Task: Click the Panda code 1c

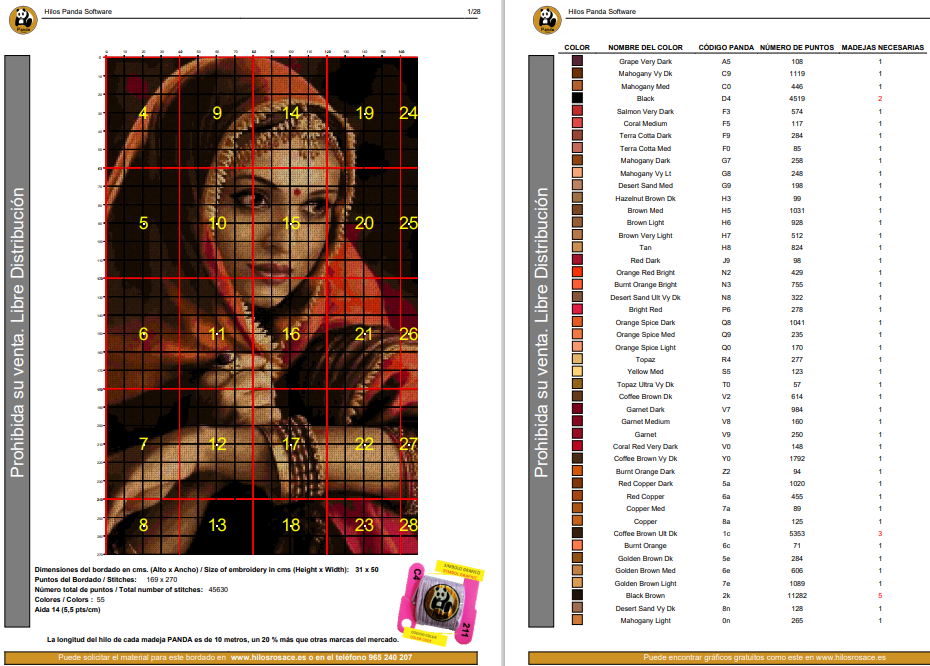Action: tap(726, 533)
